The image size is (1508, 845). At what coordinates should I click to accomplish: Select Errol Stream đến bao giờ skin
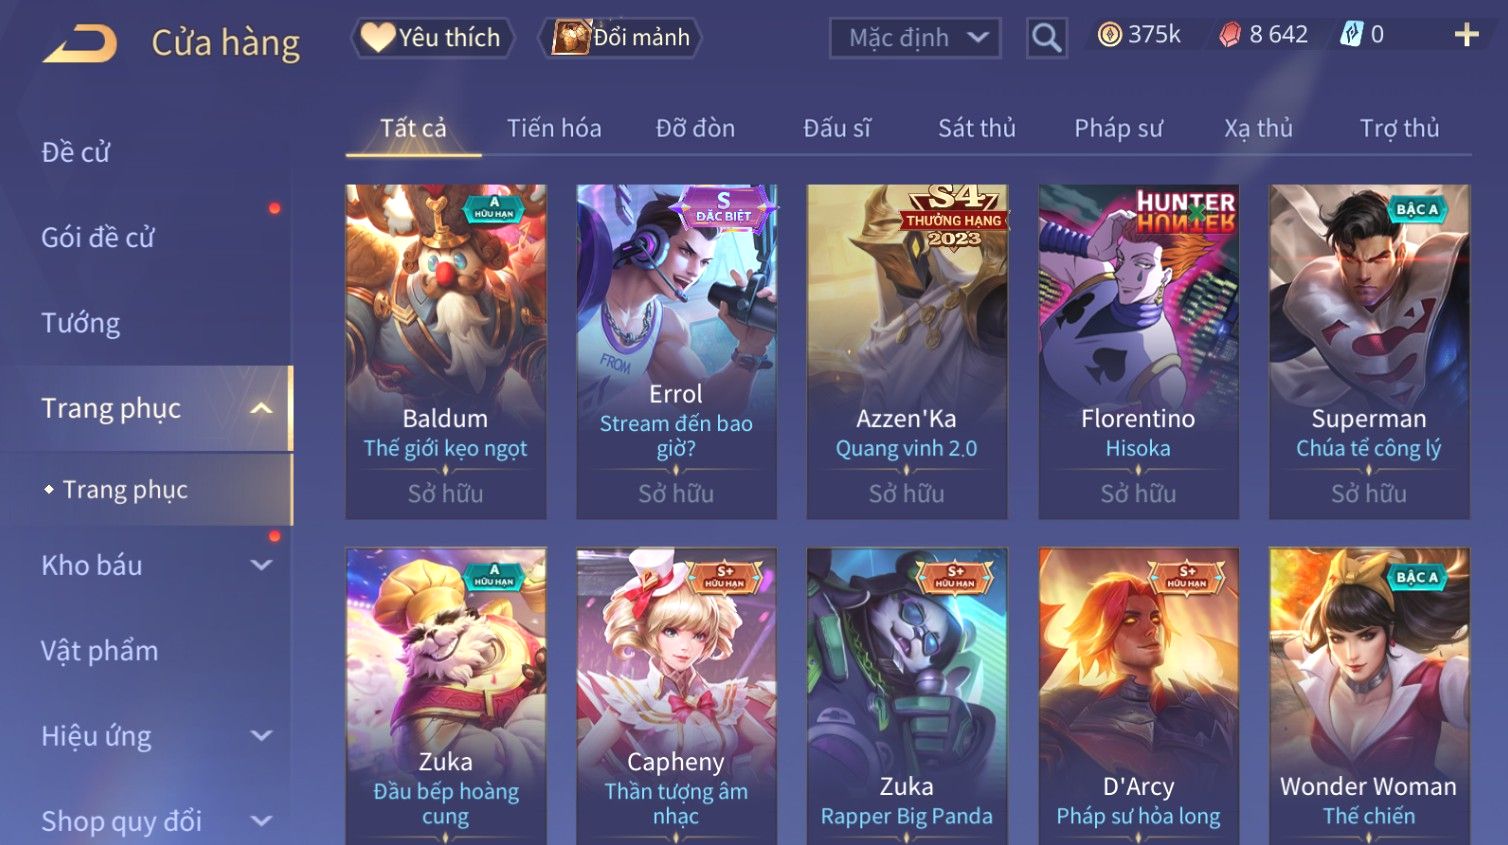pos(676,351)
